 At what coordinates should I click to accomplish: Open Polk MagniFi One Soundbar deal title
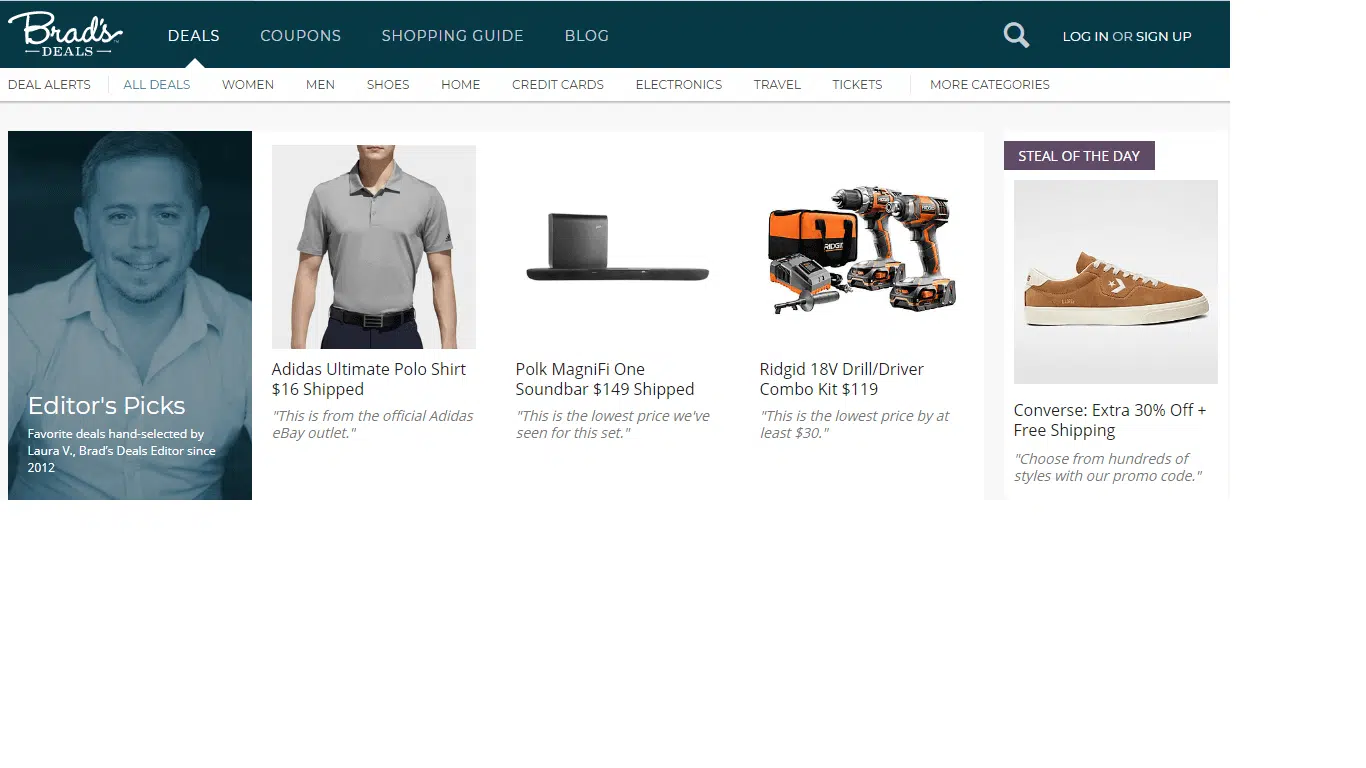[x=605, y=379]
